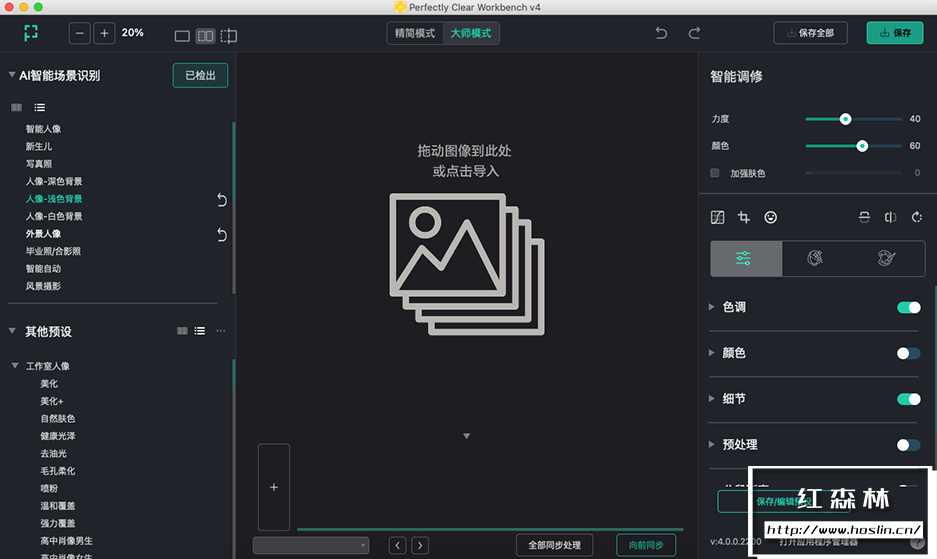Zoom out with the minus button

[79, 33]
